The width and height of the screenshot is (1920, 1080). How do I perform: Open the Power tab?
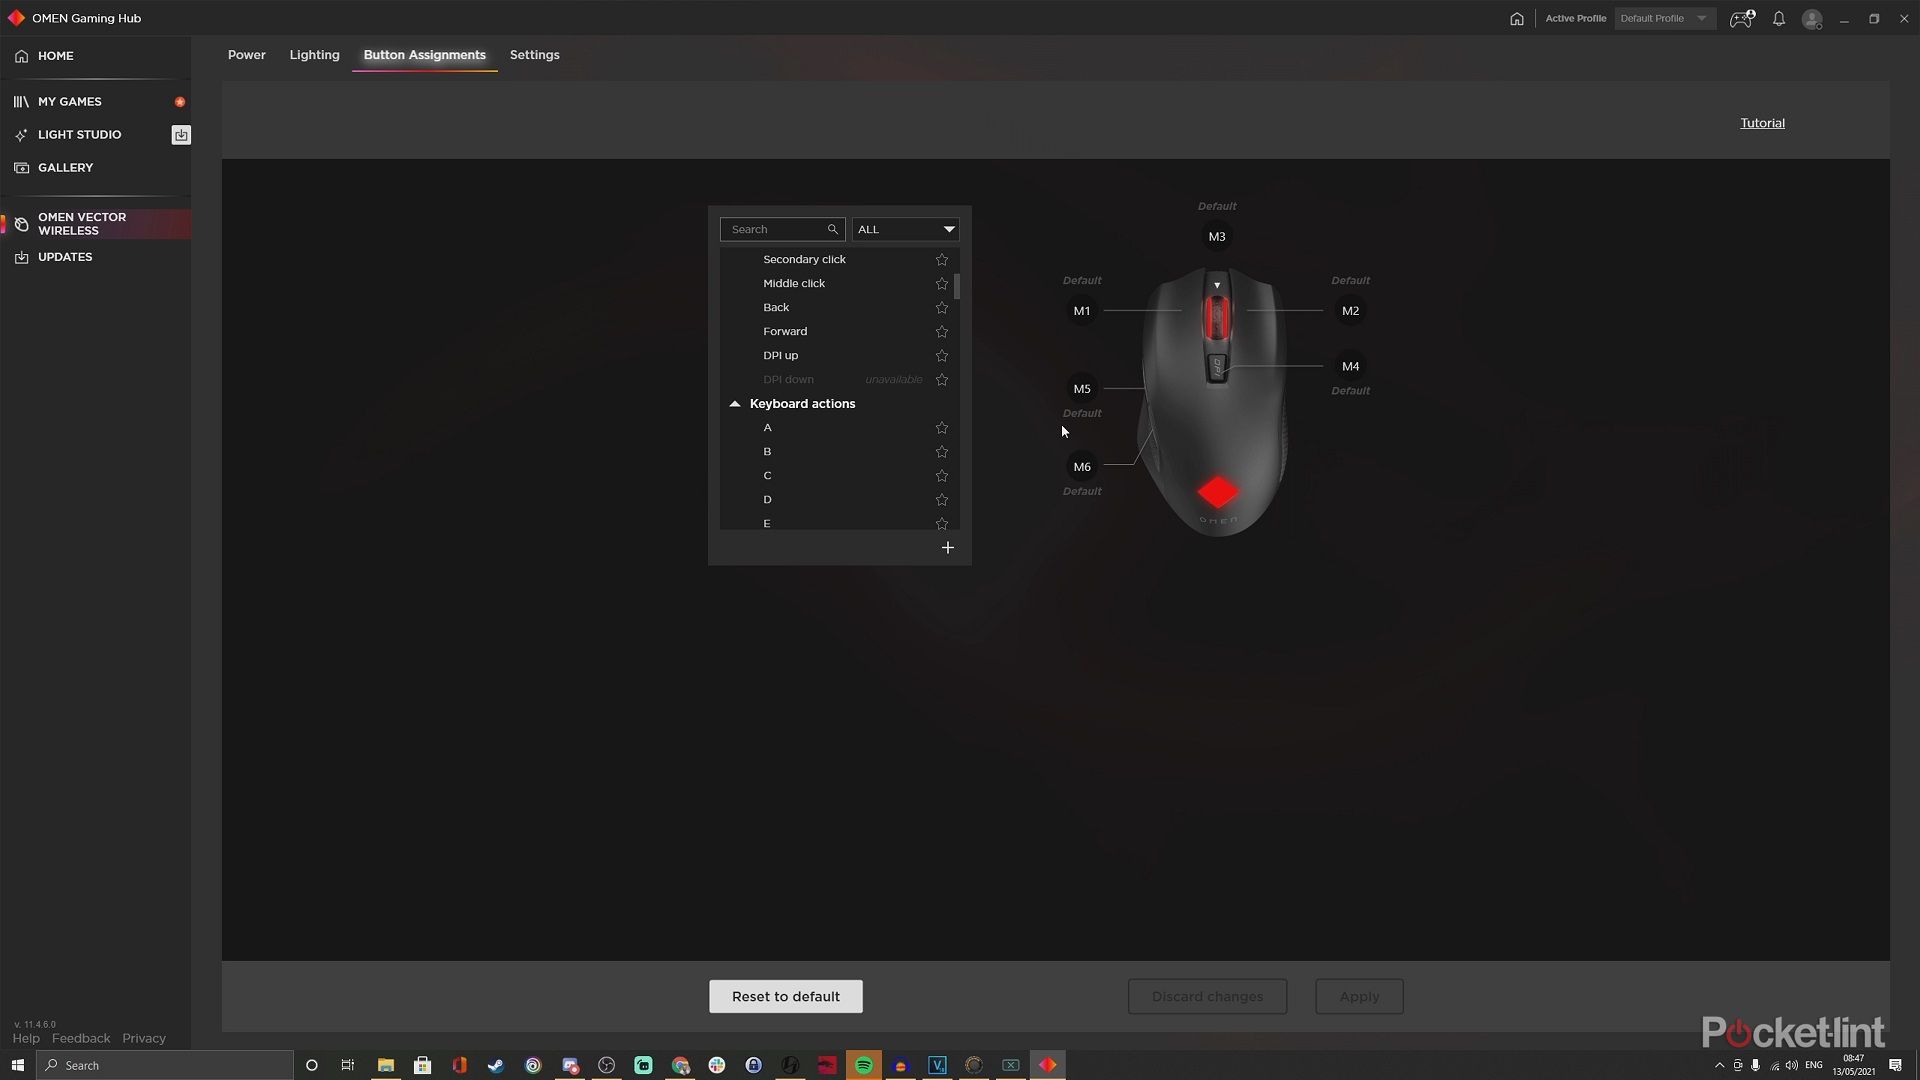click(246, 55)
